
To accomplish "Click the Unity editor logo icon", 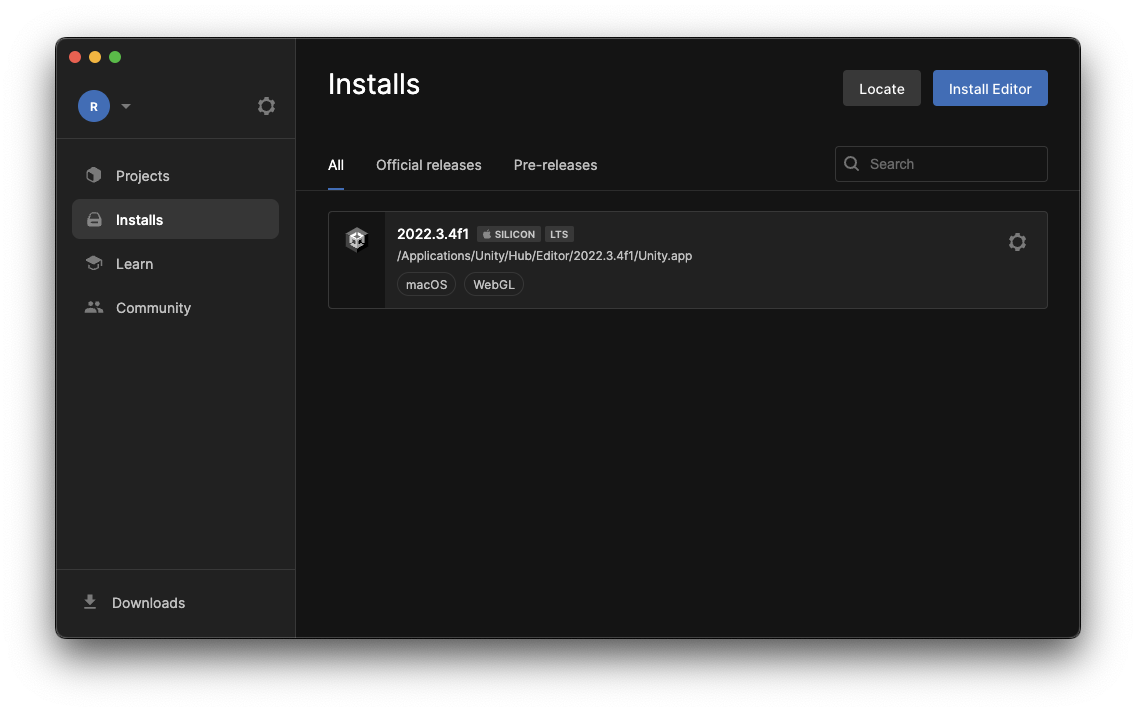I will tap(356, 239).
